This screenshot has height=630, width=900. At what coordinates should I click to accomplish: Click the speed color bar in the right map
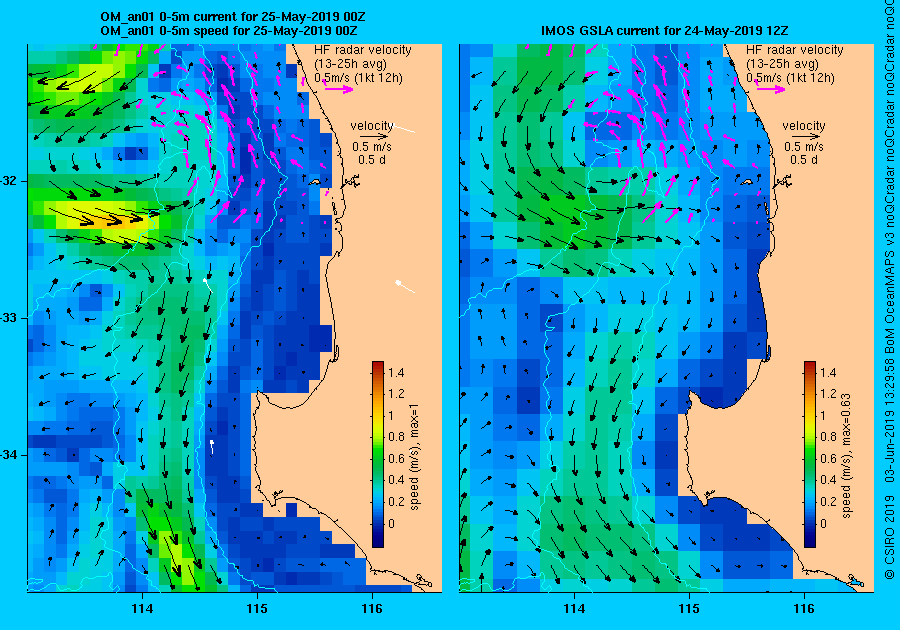coord(810,454)
